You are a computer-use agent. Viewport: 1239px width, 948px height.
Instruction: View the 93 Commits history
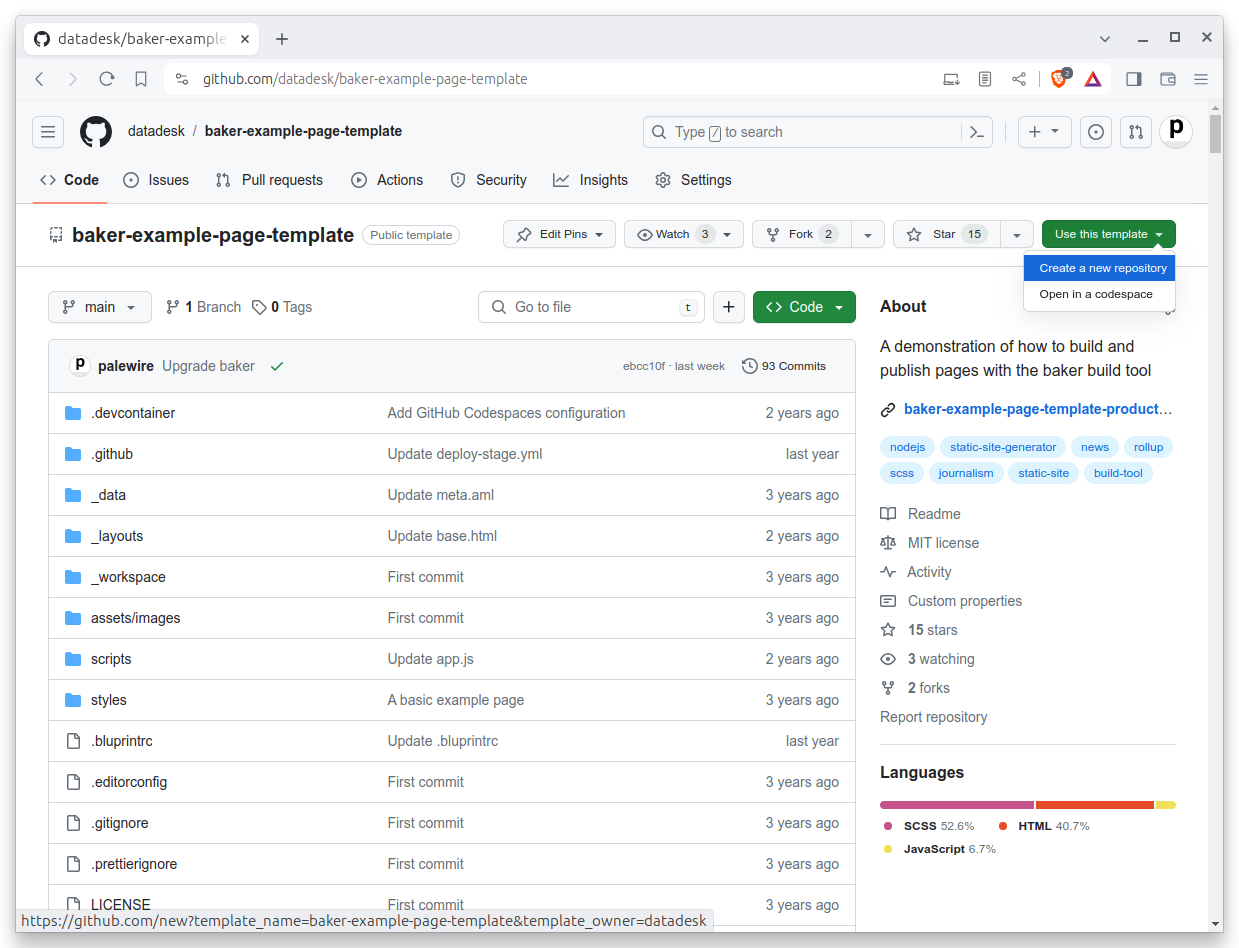point(784,366)
